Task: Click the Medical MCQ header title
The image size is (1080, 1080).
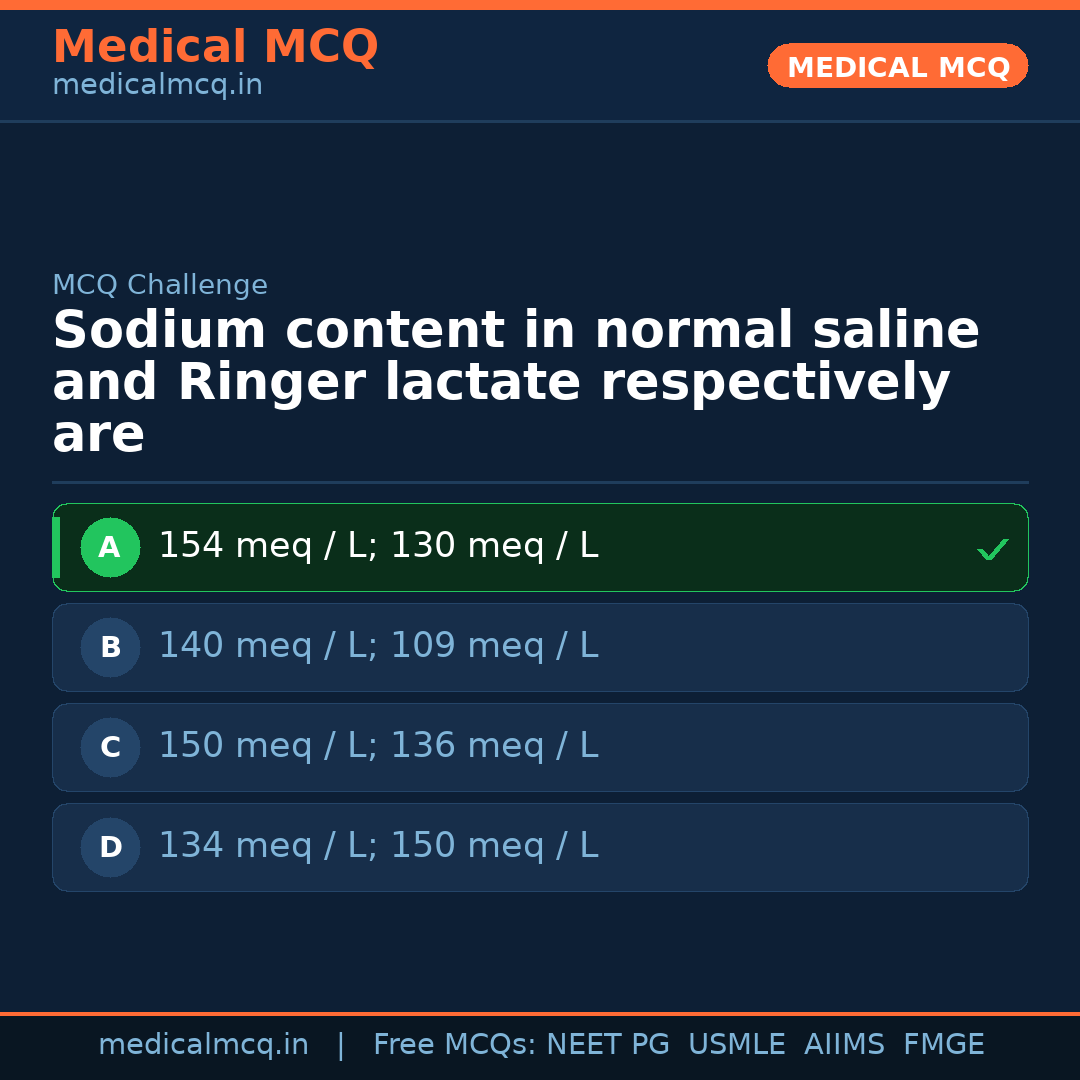Action: pos(215,47)
